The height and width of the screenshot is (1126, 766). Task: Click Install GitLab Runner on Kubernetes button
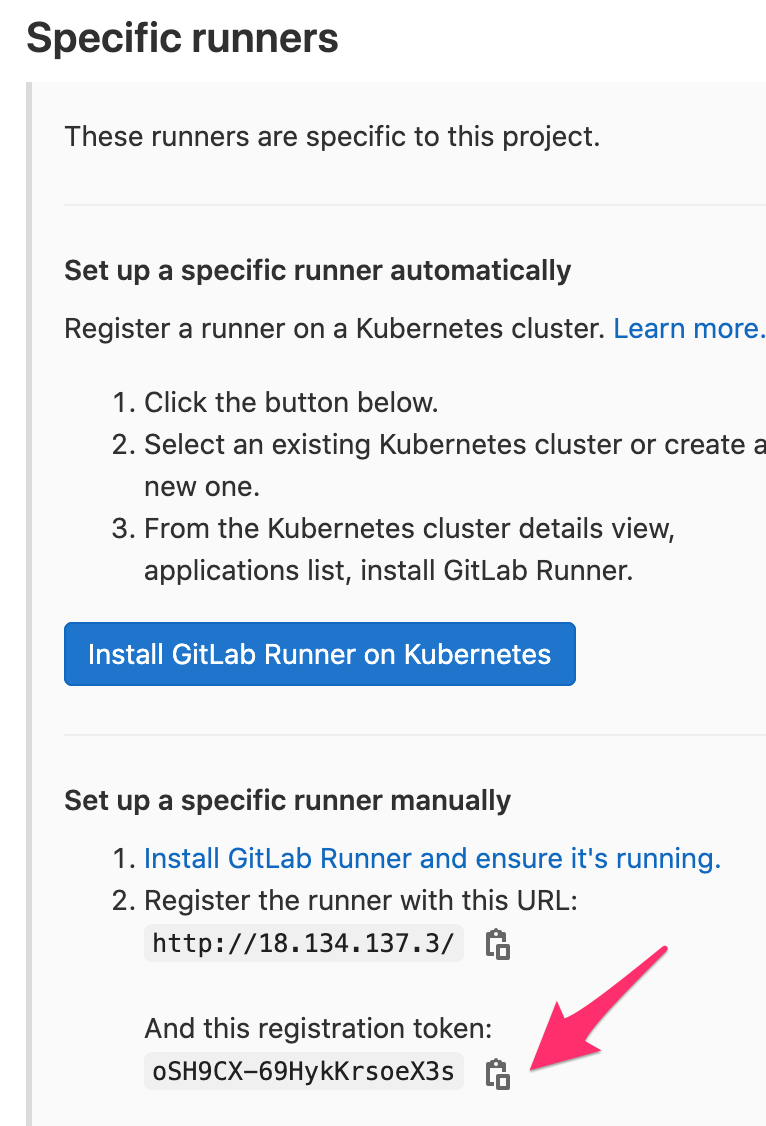319,654
